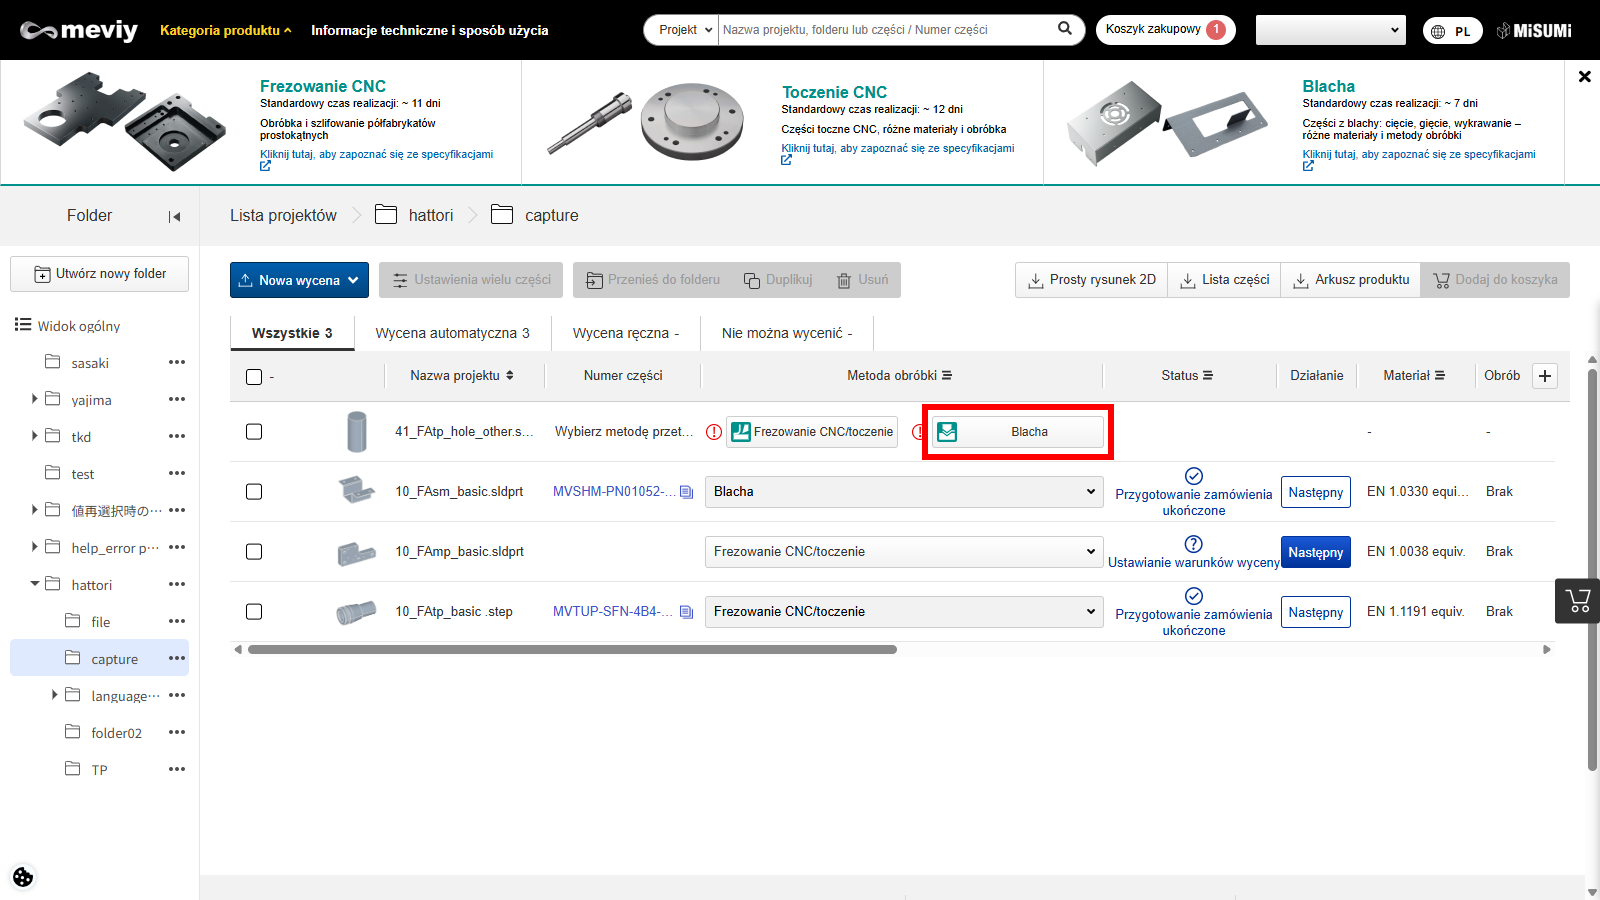Open the Nowa wycena dropdown
The image size is (1600, 900).
click(x=299, y=280)
